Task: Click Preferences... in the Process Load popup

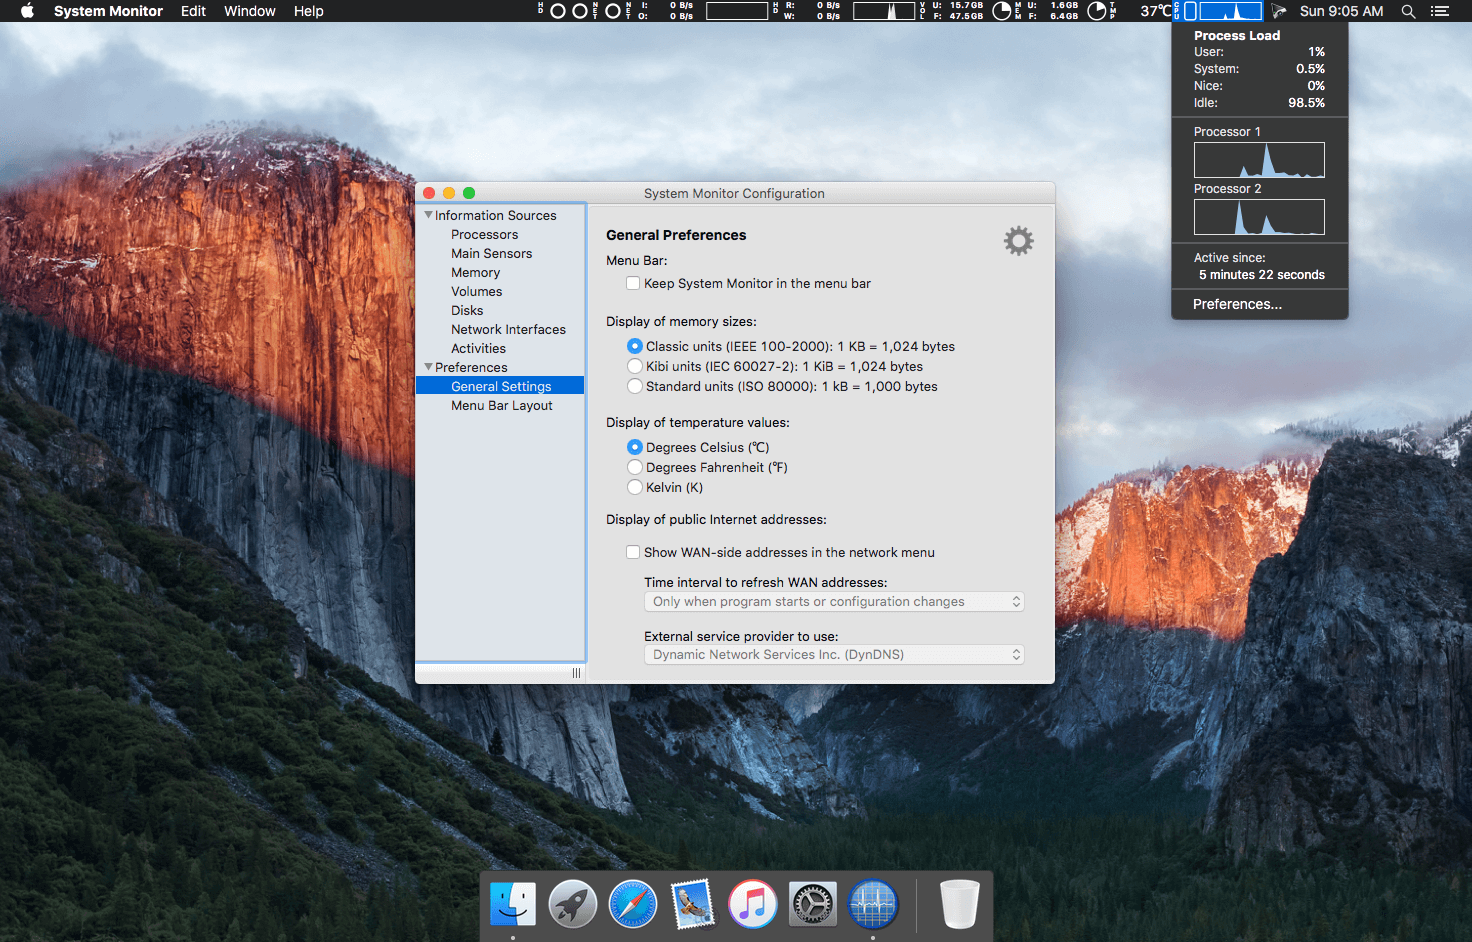Action: 1237,304
